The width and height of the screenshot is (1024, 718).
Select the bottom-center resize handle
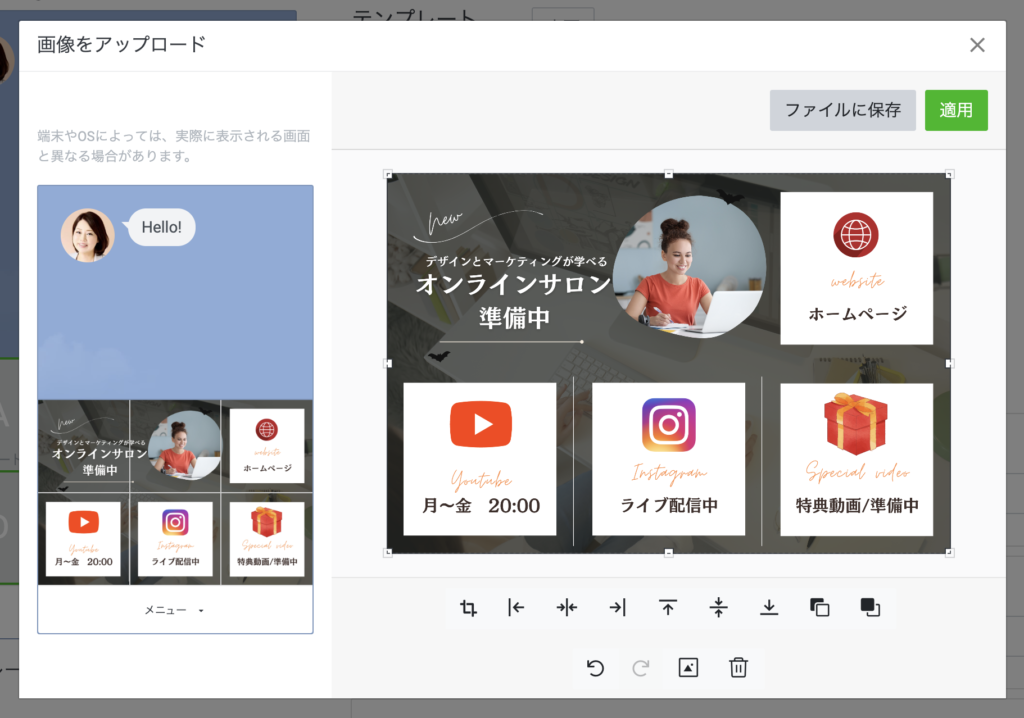(x=669, y=553)
